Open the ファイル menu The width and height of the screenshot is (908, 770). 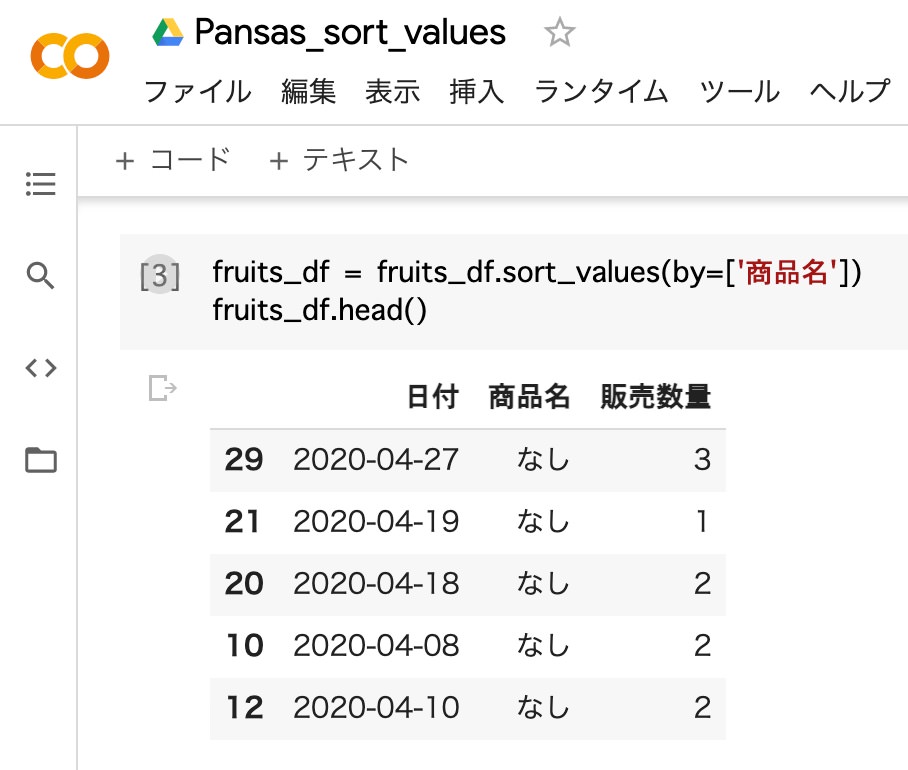click(197, 91)
